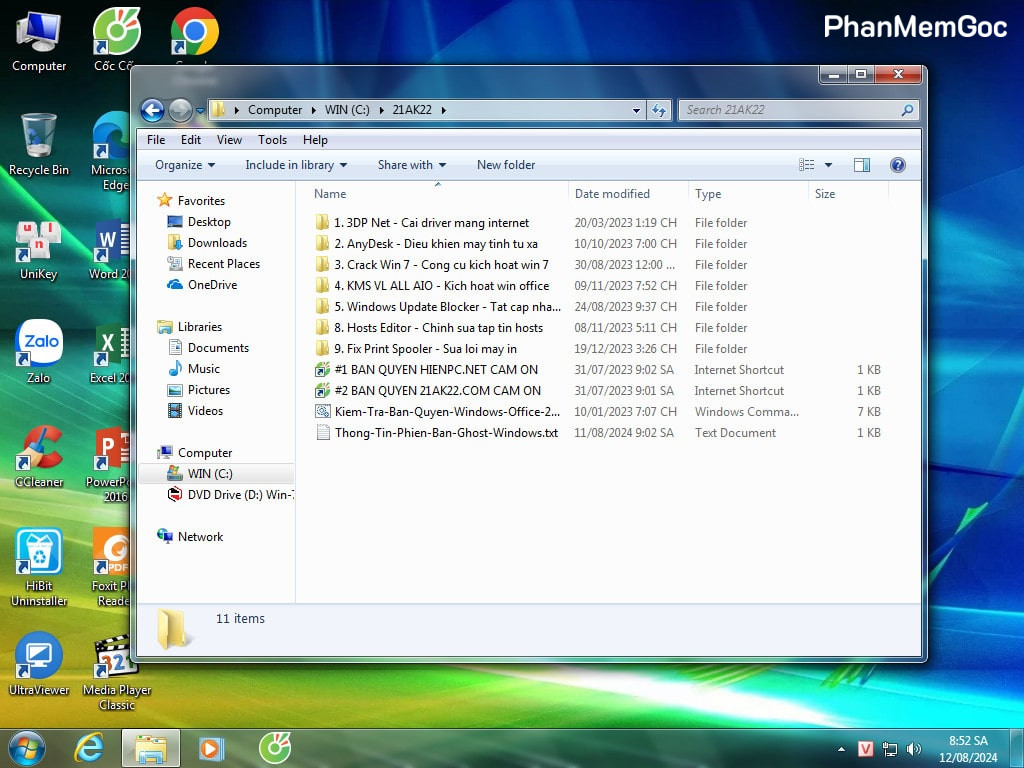Click the refresh button beside address bar
Image resolution: width=1024 pixels, height=768 pixels.
659,110
